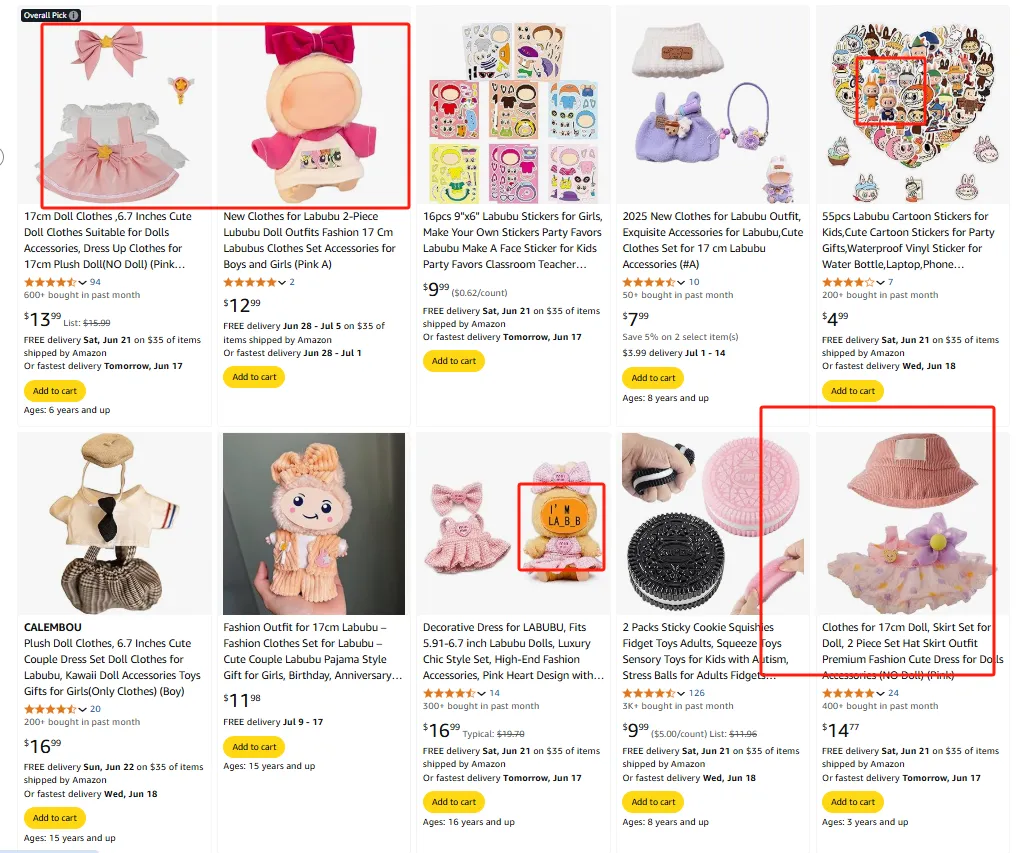Add CALEMBOU couple dress set to cart

pyautogui.click(x=55, y=817)
